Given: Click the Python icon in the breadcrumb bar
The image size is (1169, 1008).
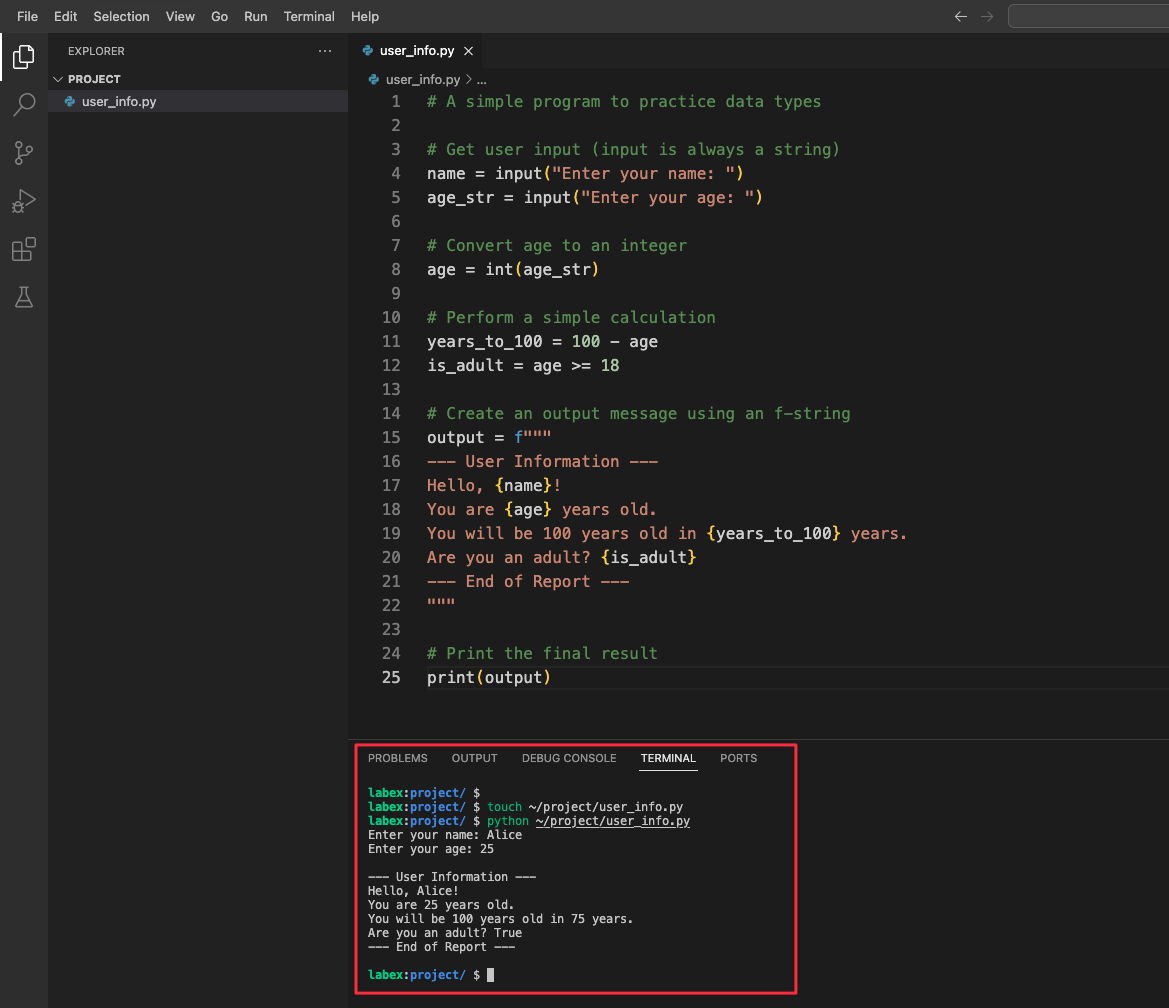Looking at the screenshot, I should [x=372, y=79].
